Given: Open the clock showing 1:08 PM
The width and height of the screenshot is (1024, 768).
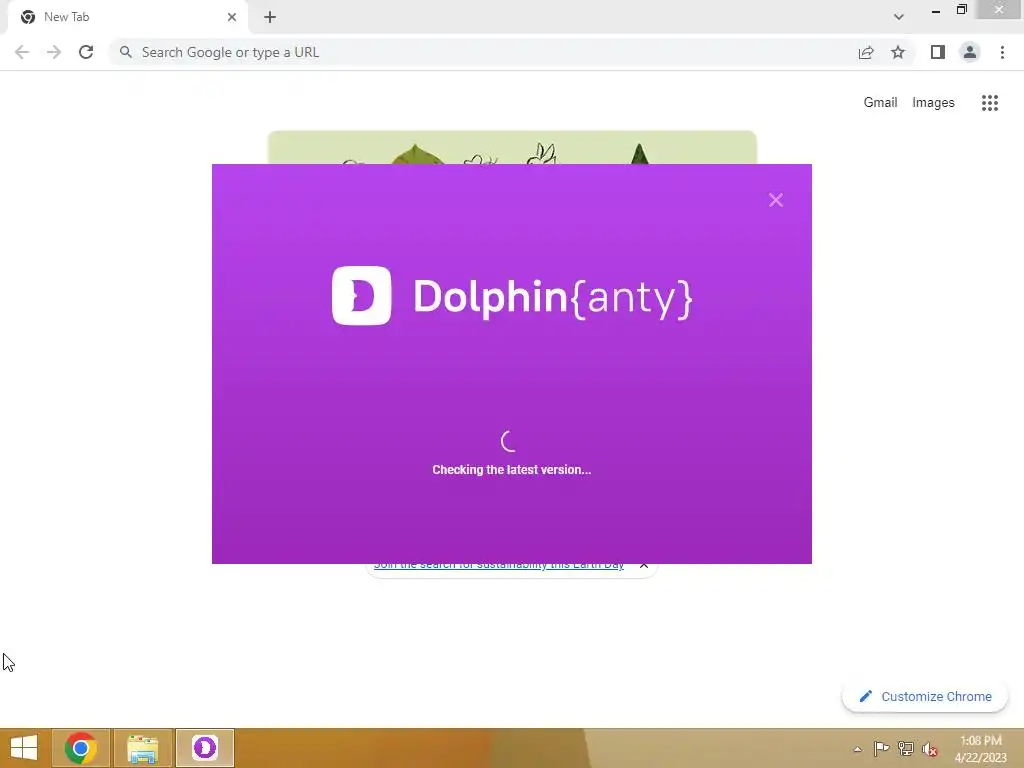Looking at the screenshot, I should (981, 748).
